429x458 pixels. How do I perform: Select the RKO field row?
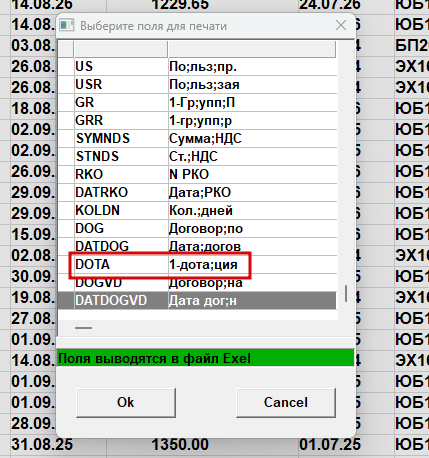click(197, 175)
